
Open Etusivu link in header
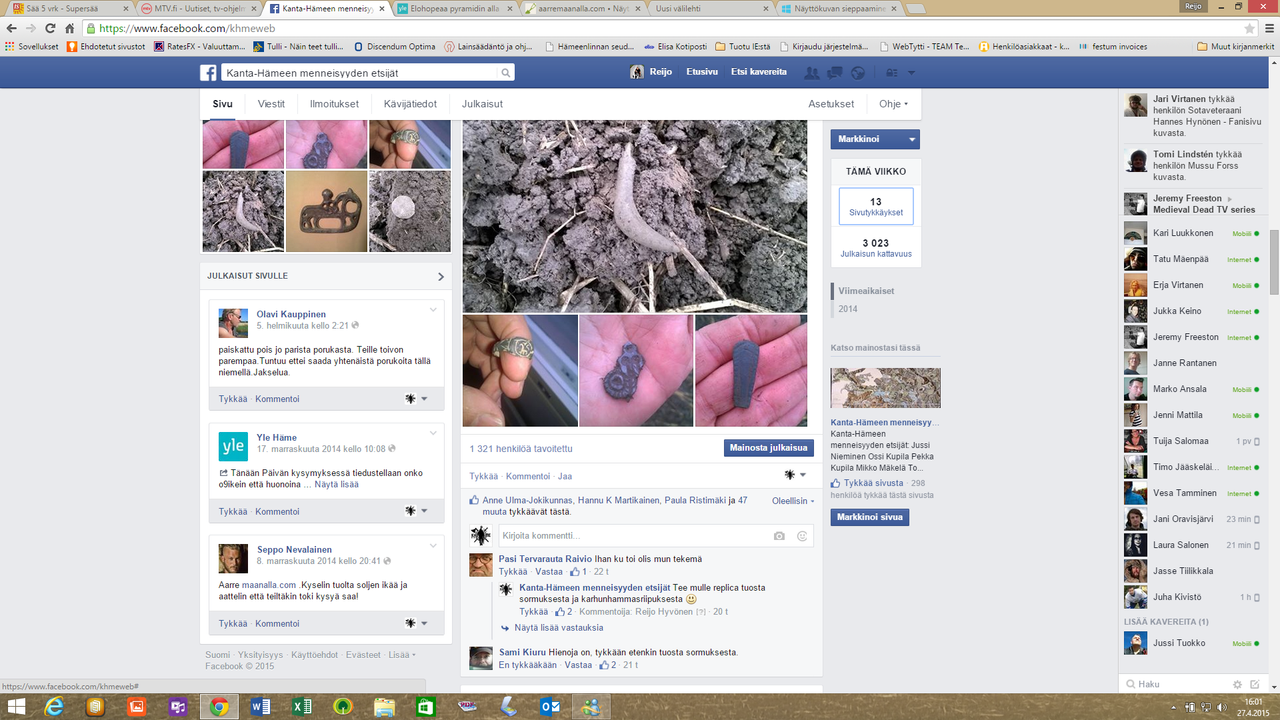702,72
